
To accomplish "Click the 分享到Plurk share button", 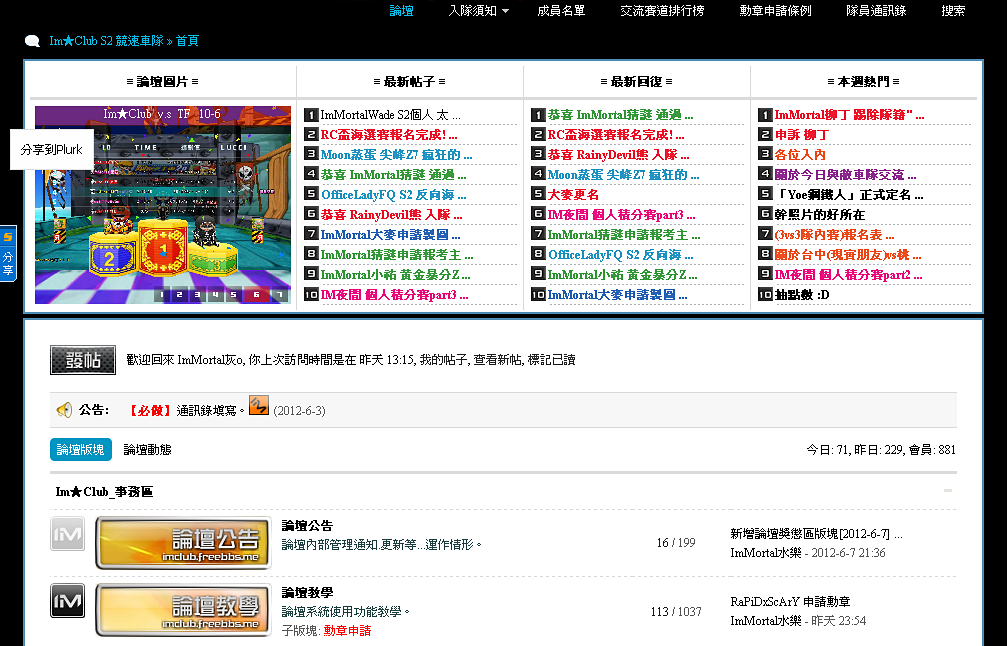I will [x=51, y=150].
